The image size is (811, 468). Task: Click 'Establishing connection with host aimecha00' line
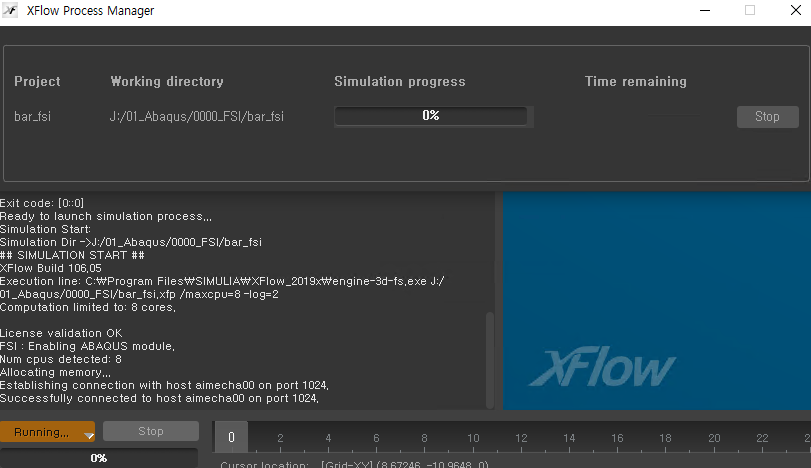click(164, 385)
